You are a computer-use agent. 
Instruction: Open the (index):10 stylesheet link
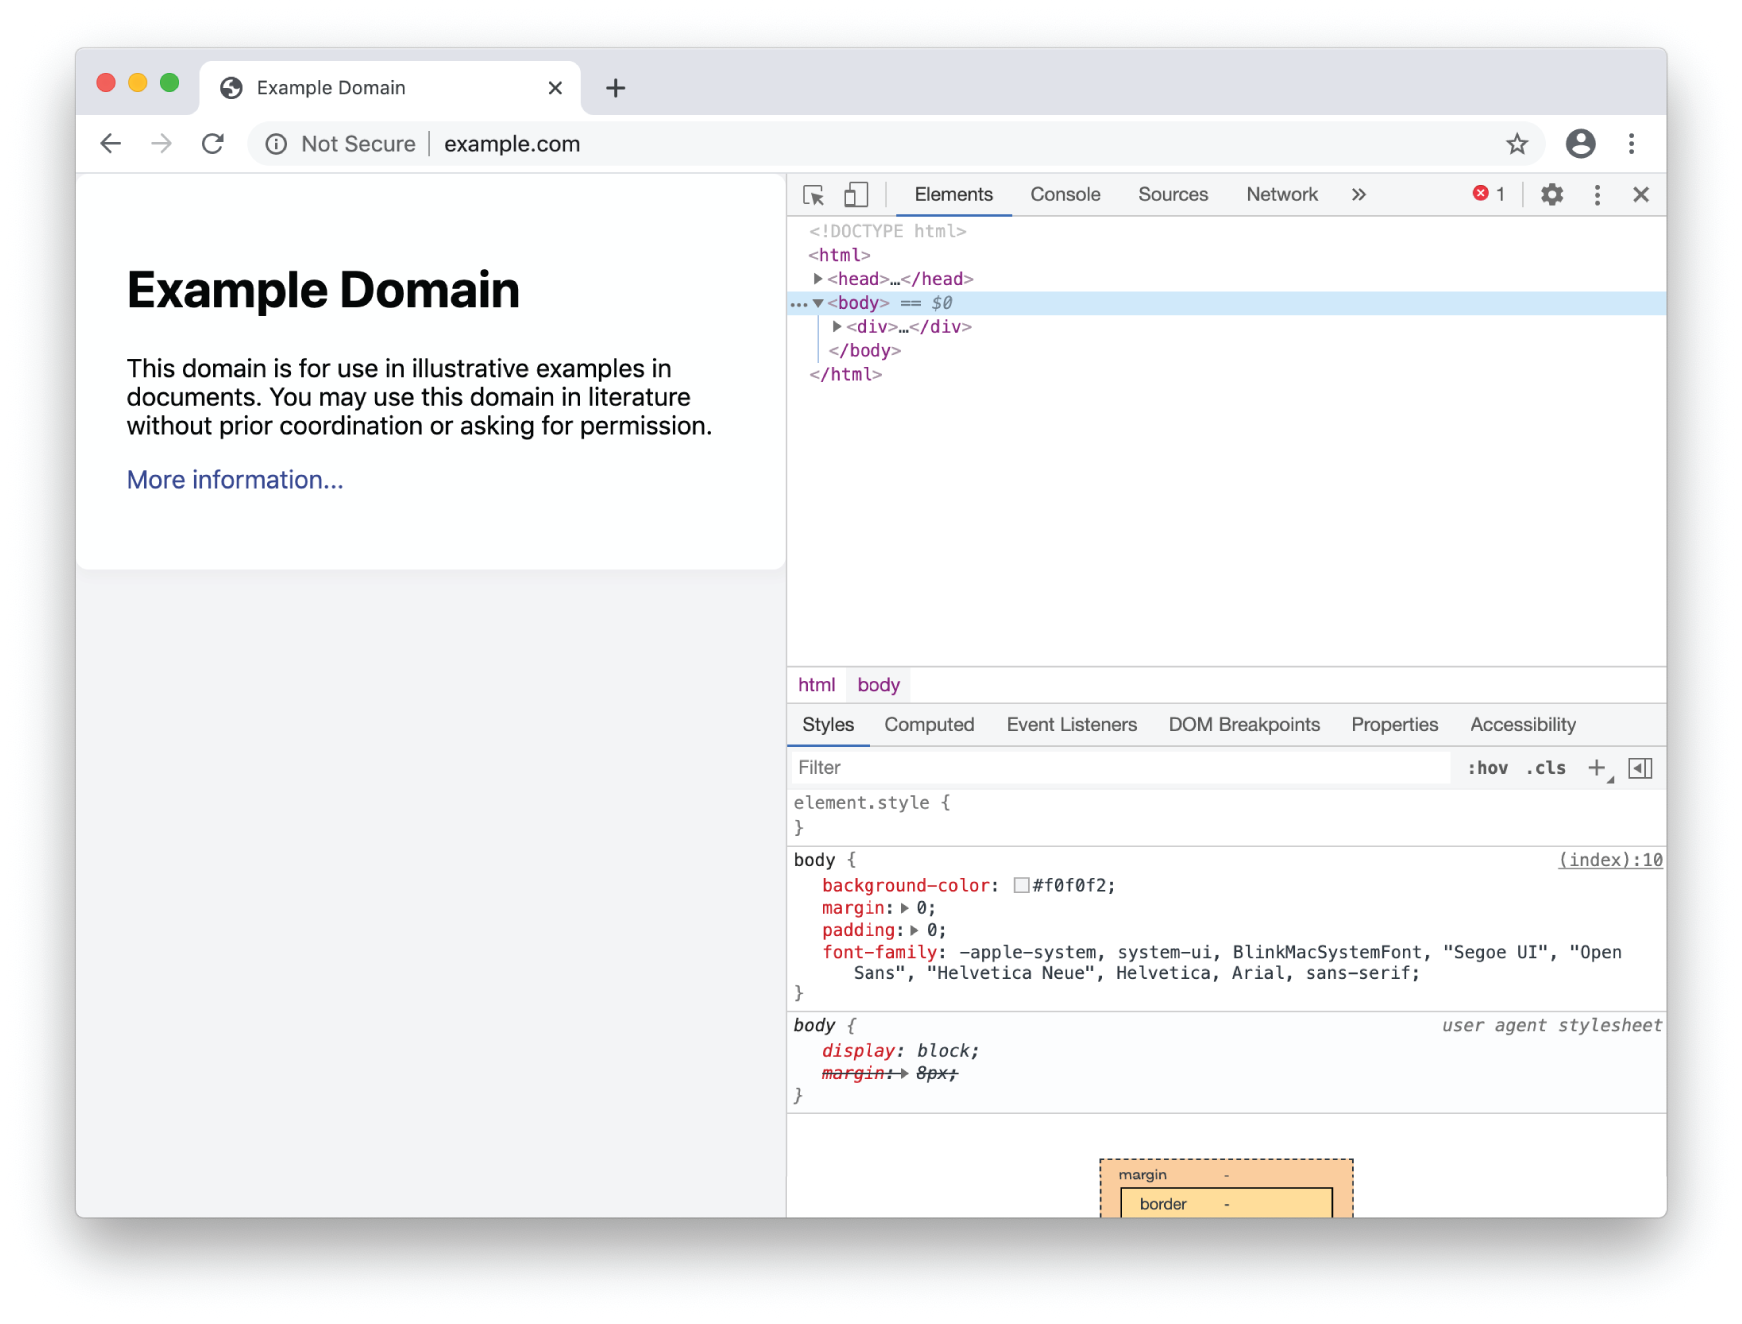(1609, 859)
